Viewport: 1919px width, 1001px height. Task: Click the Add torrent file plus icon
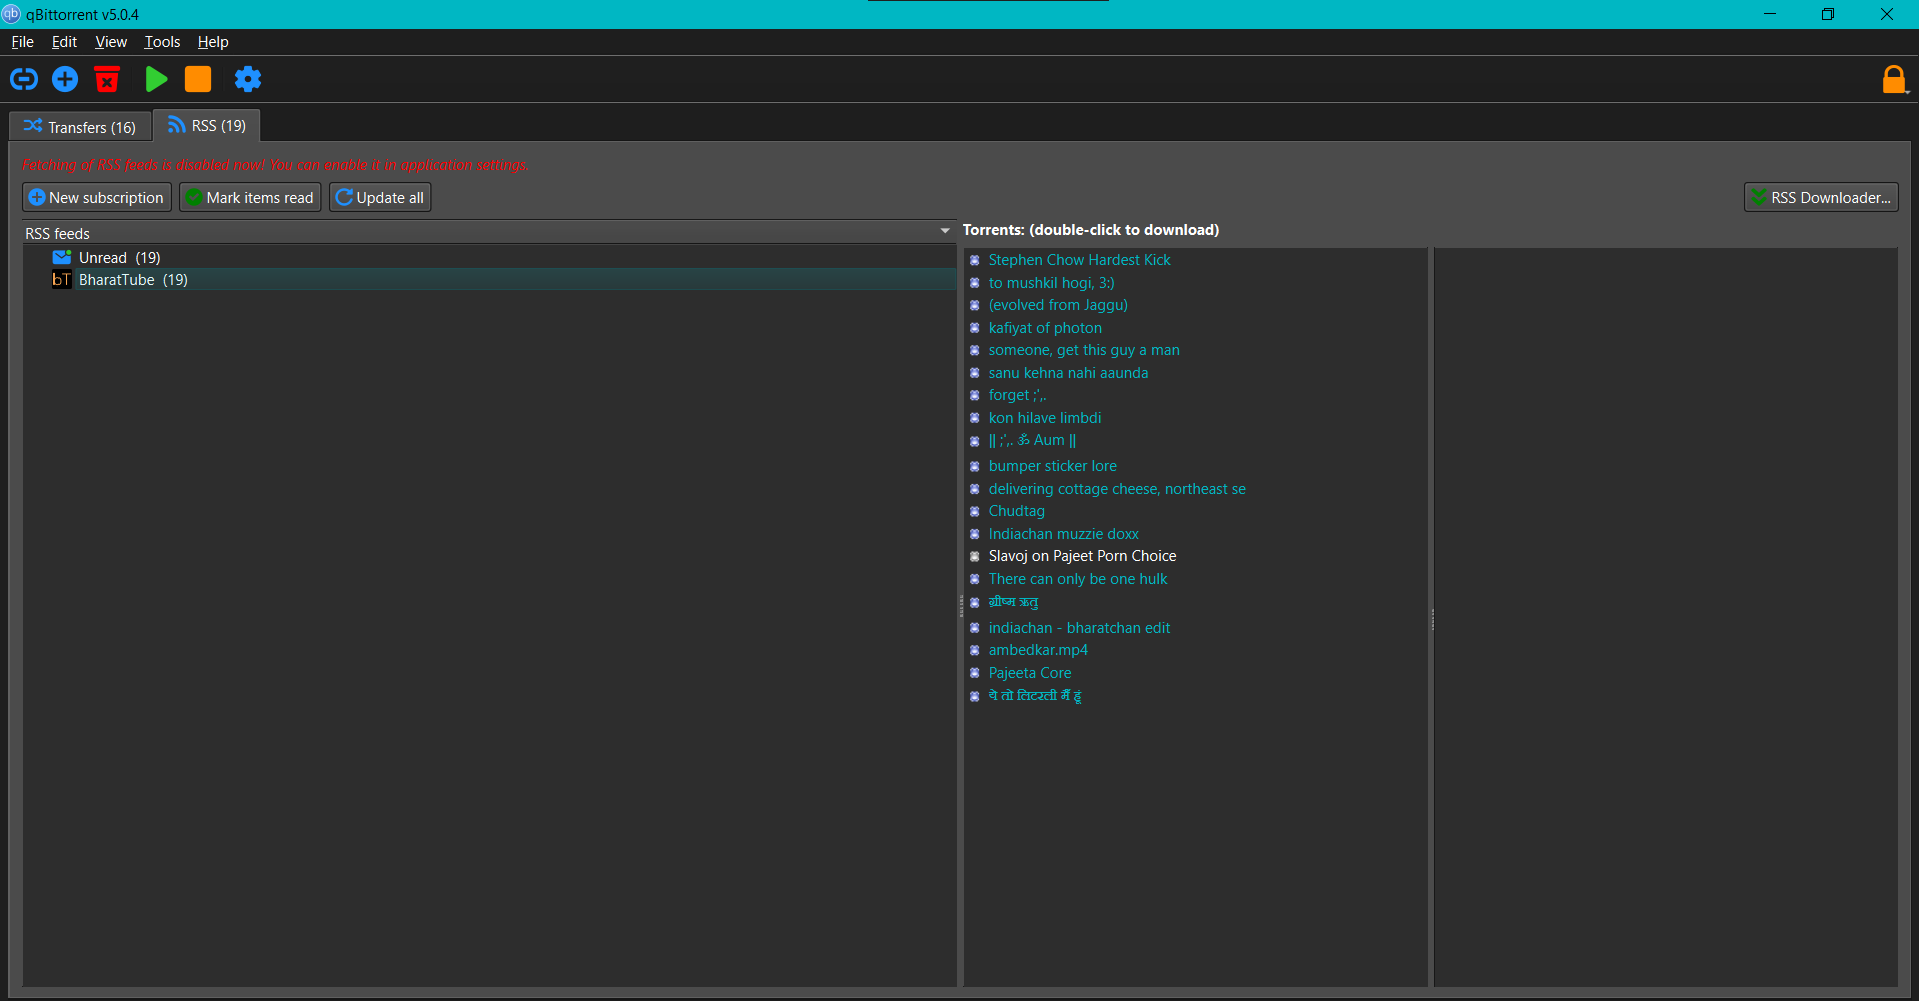pyautogui.click(x=65, y=79)
